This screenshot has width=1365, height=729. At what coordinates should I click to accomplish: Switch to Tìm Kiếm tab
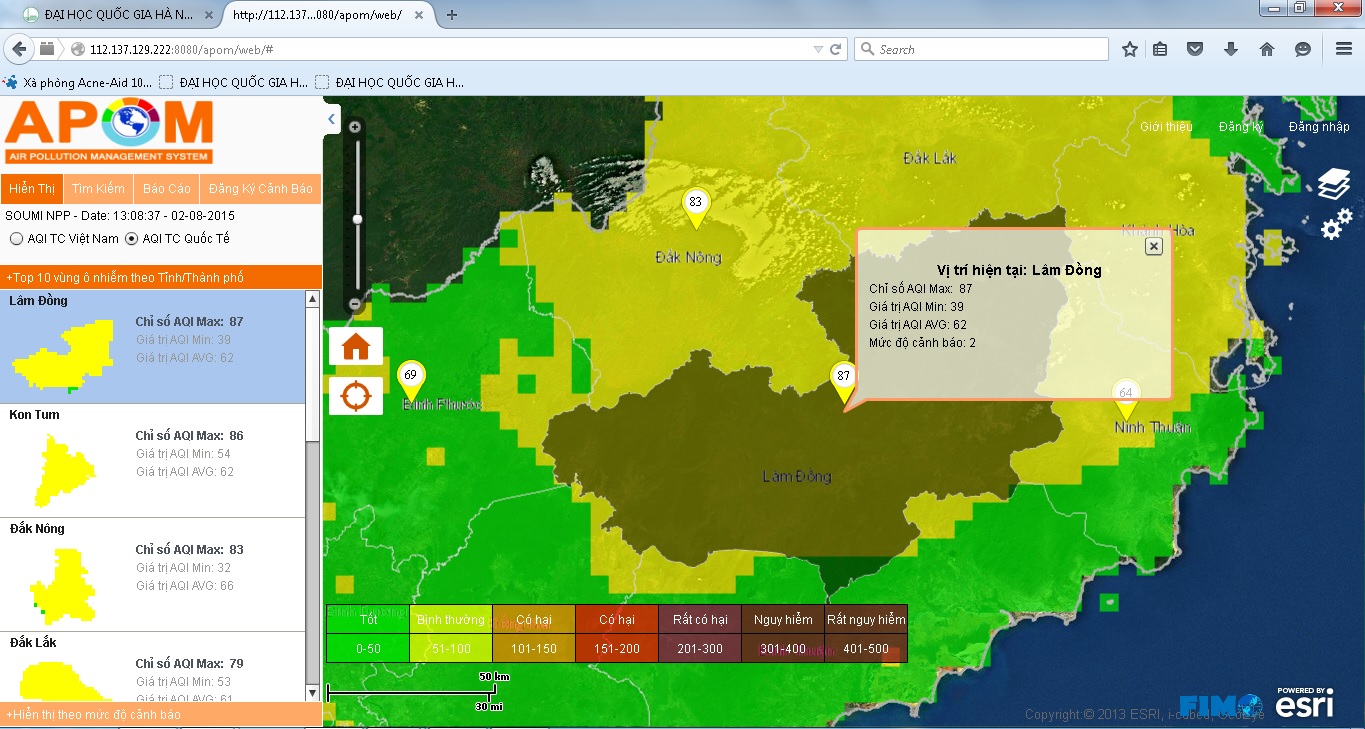(x=98, y=189)
